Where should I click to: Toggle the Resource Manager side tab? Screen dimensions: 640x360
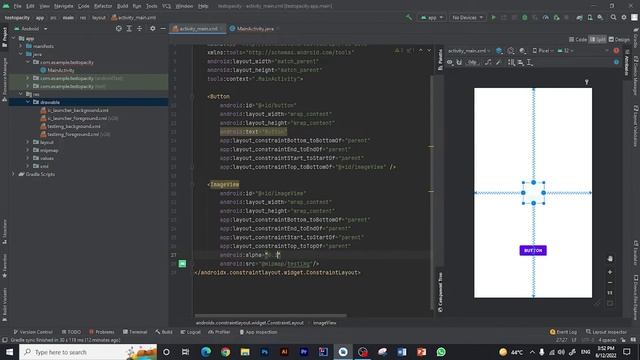coord(4,79)
